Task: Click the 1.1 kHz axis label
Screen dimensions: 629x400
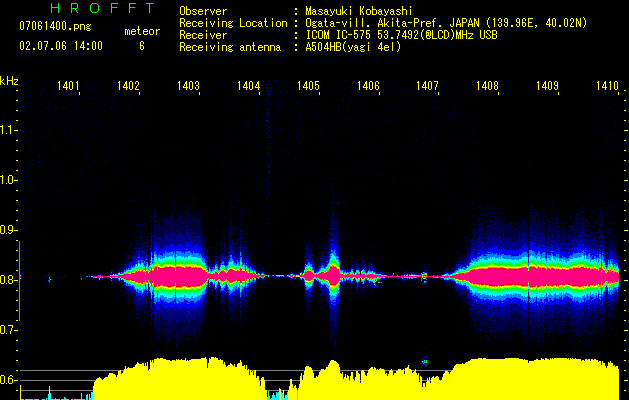Action: (x=8, y=130)
